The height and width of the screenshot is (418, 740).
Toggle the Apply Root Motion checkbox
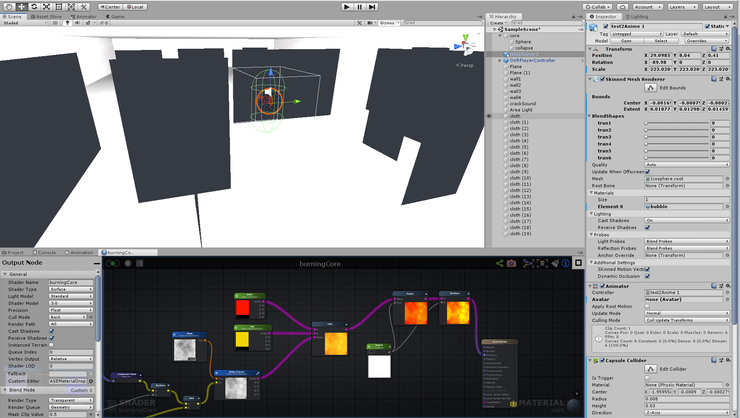click(648, 306)
